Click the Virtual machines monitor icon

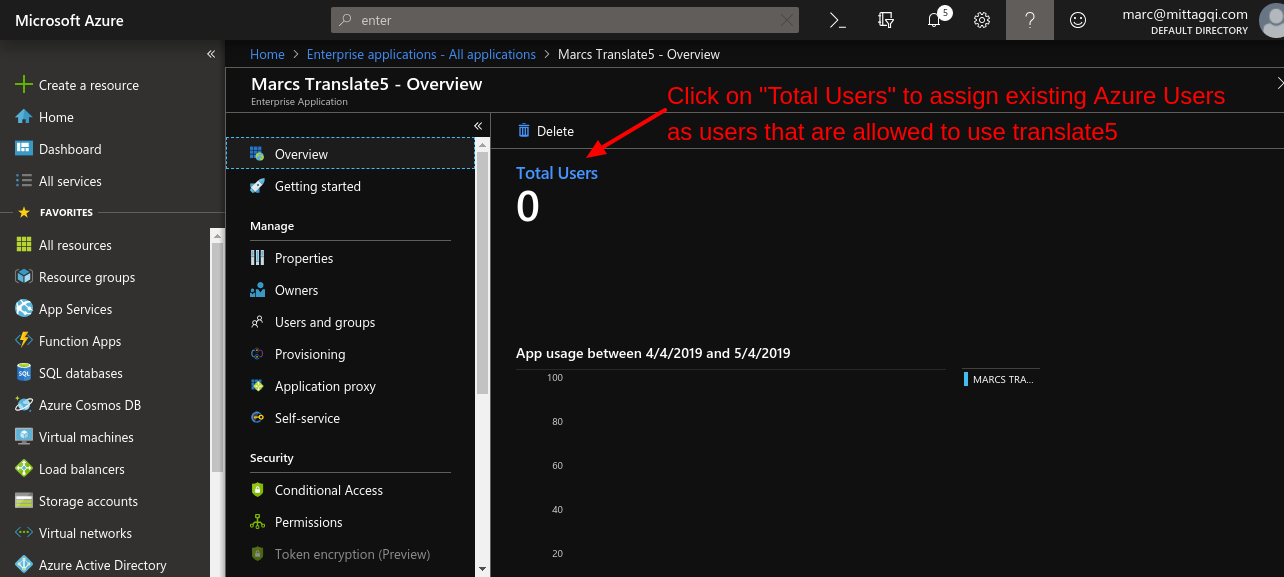click(24, 437)
